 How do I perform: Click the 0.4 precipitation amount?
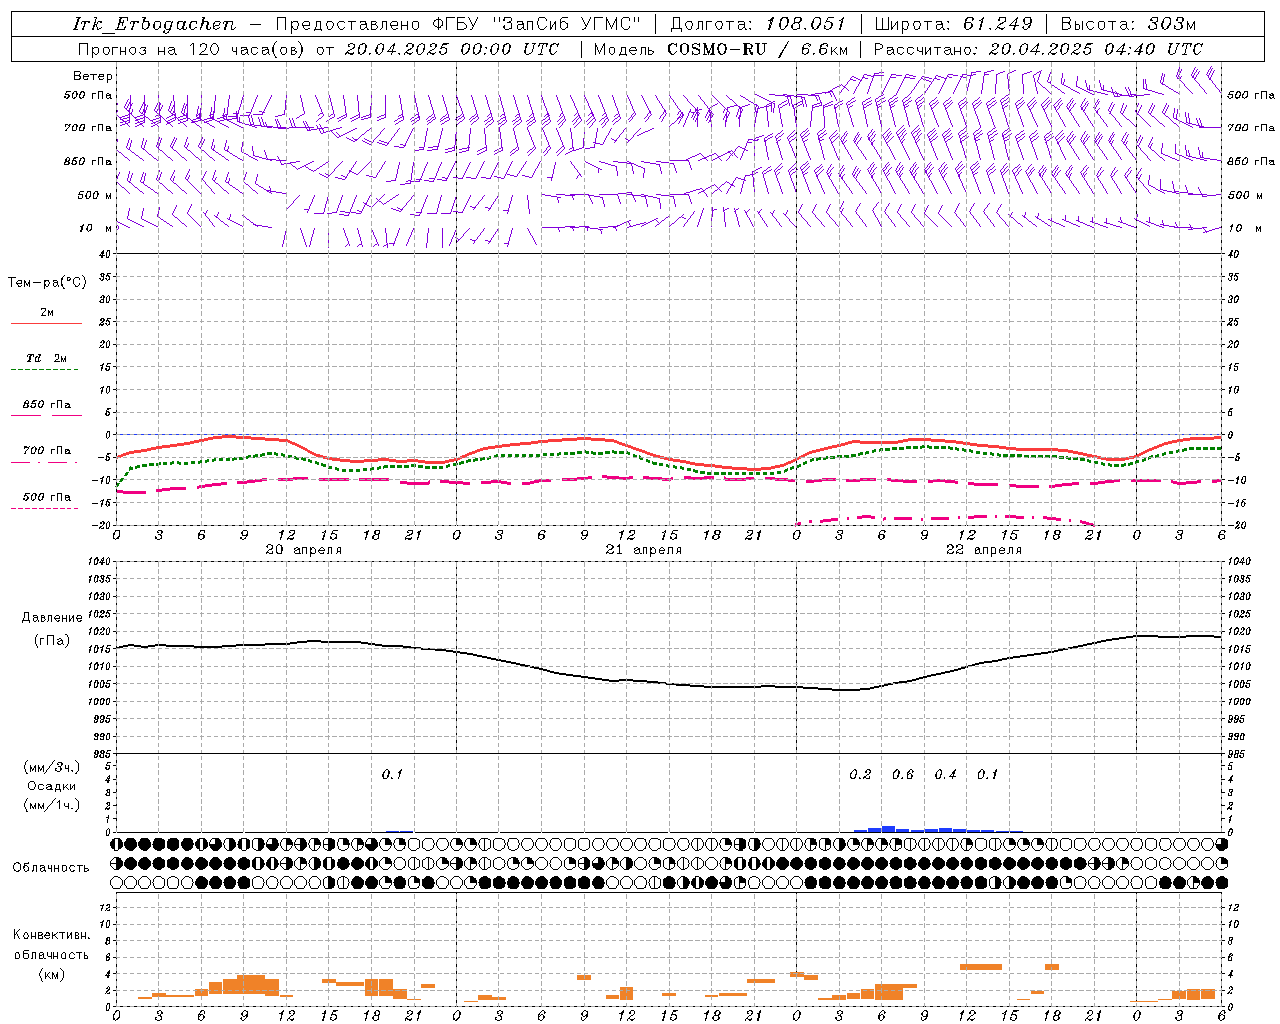coord(945,774)
